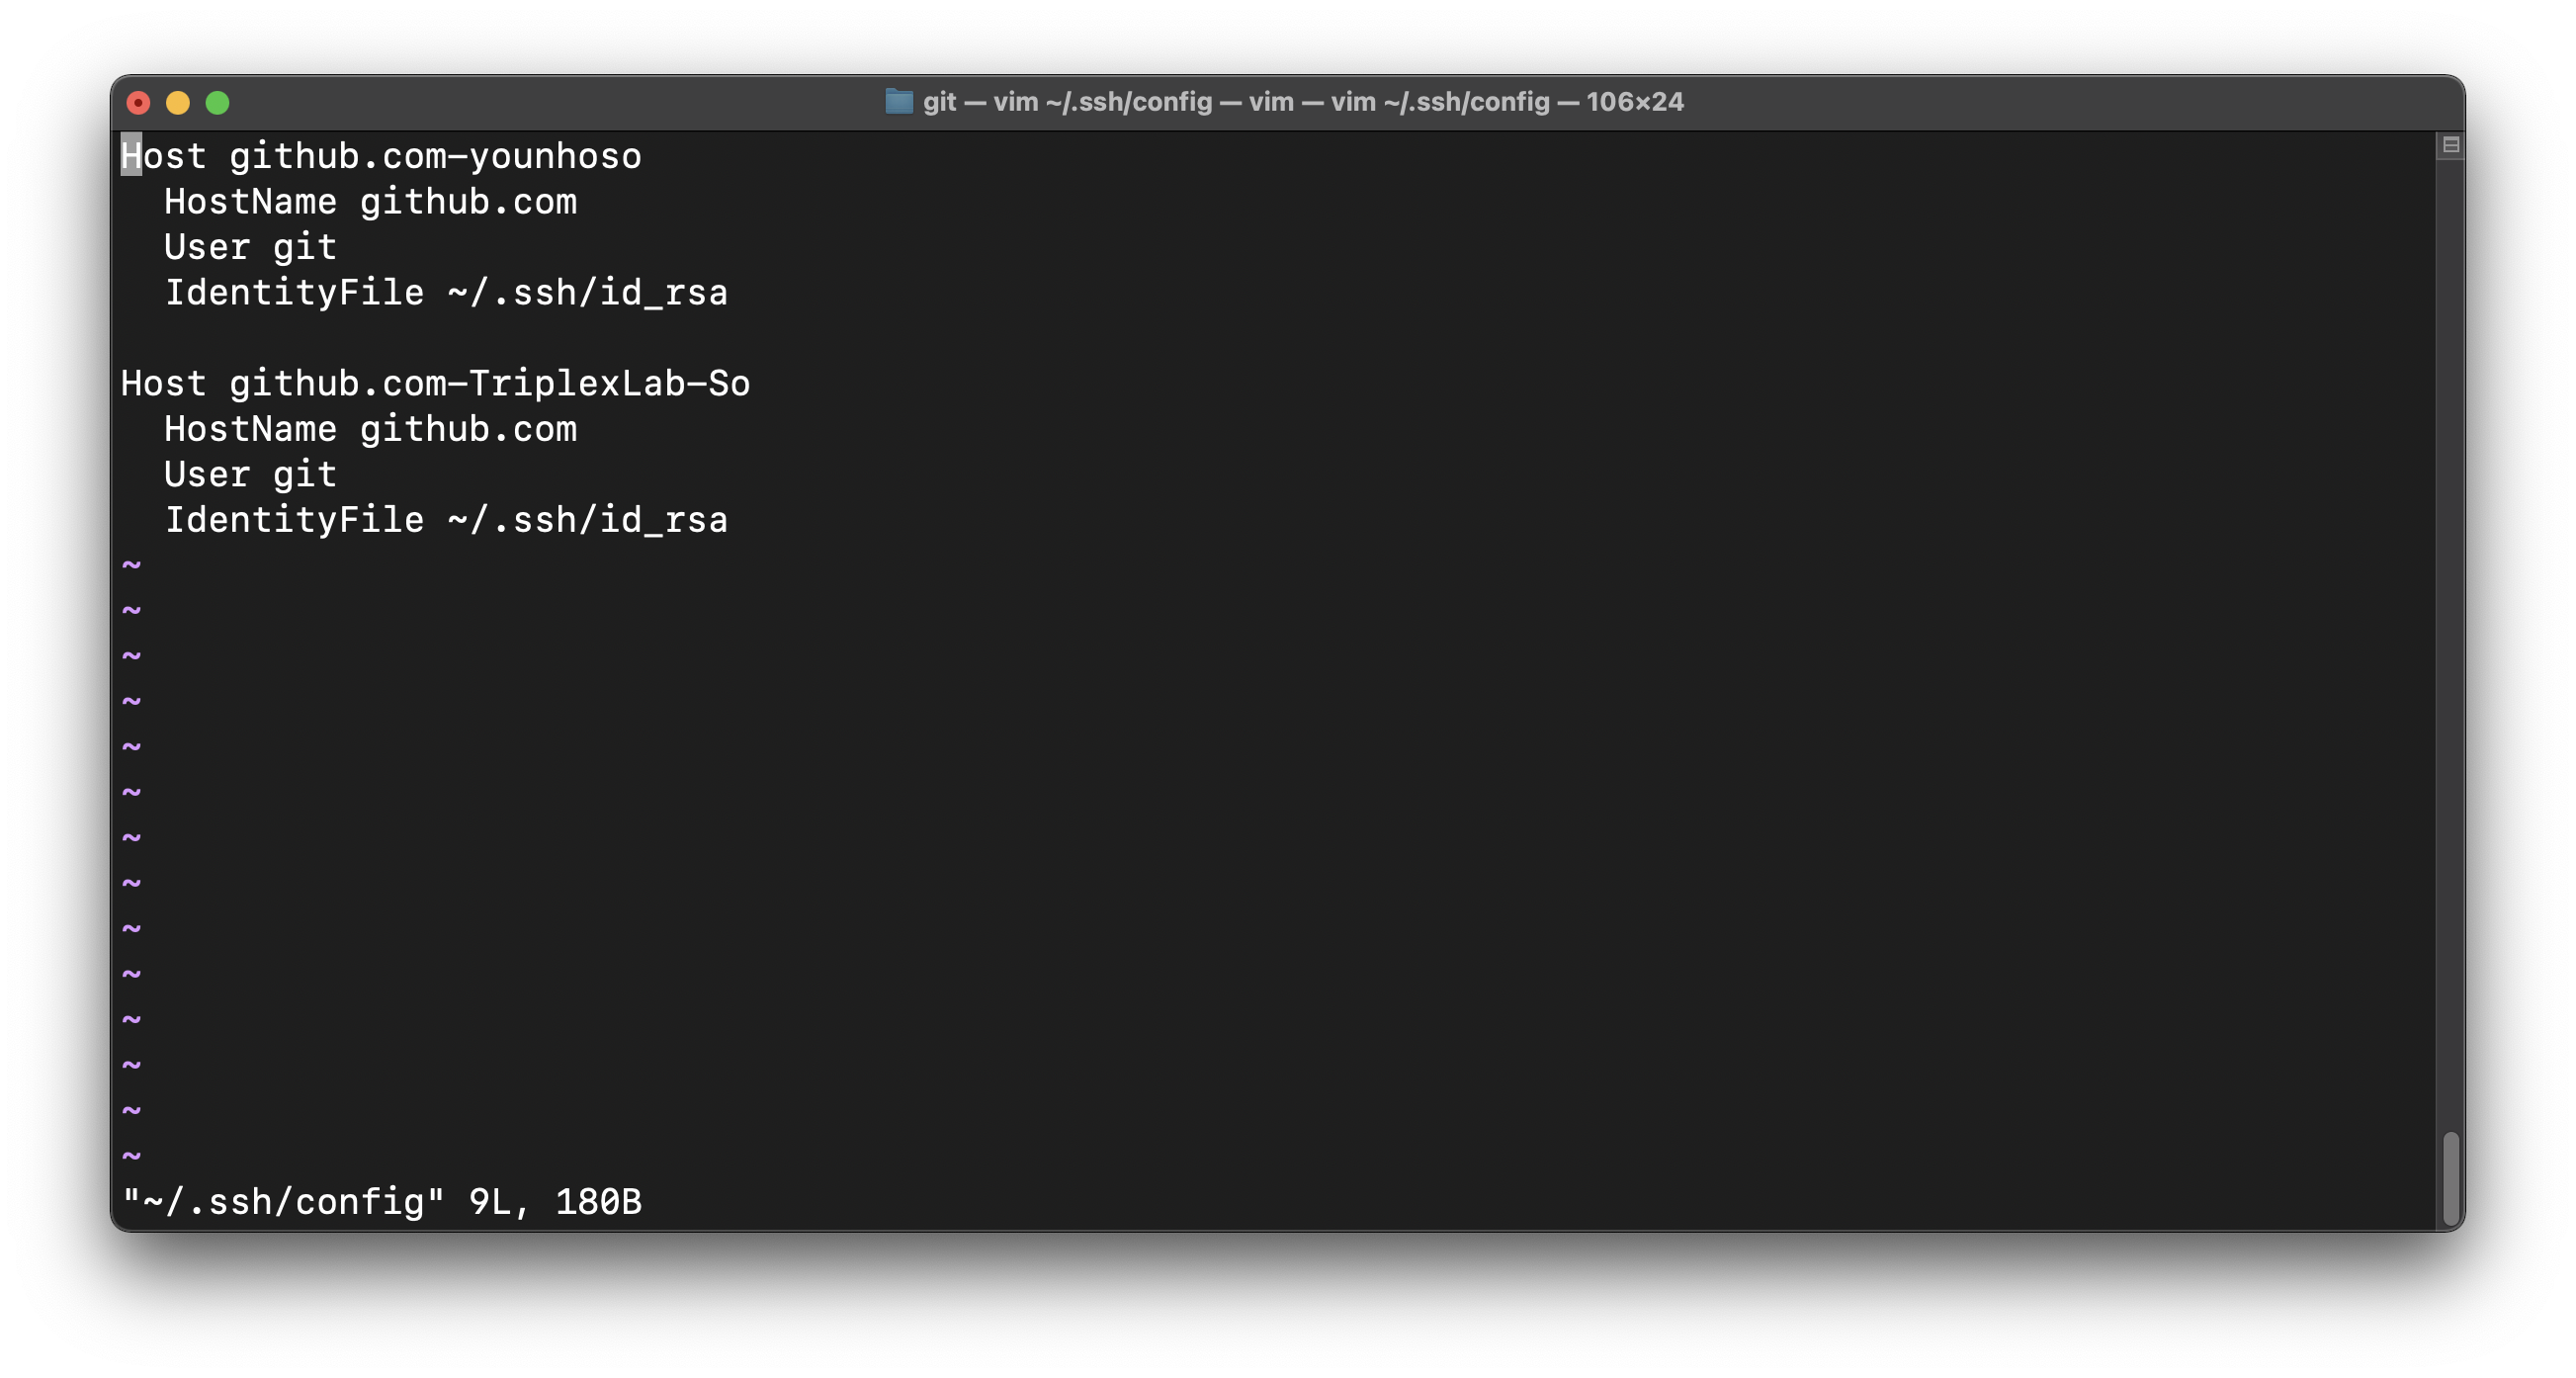Viewport: 2576px width, 1378px height.
Task: Click the window title text 'vim ~/.ssh/config'
Action: tap(1102, 102)
